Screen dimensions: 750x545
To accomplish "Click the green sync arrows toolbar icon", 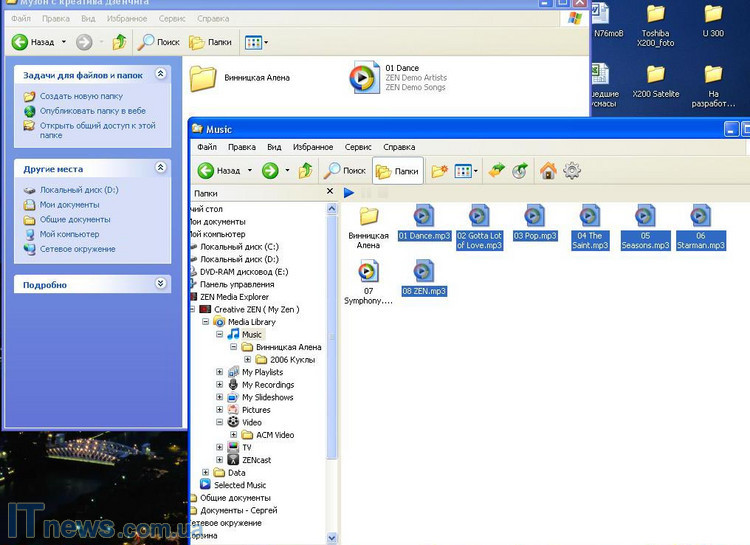I will [x=497, y=171].
